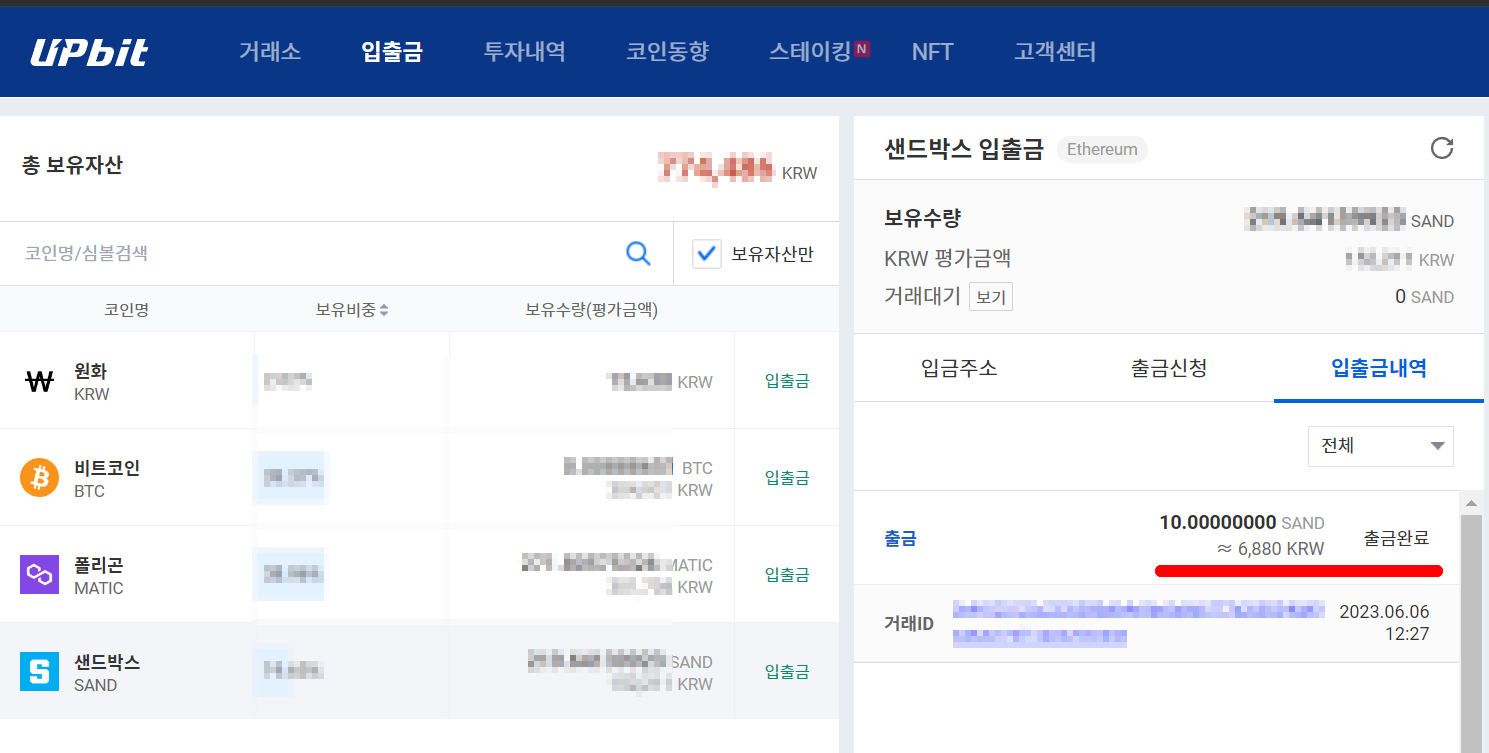Select the 원화 KRW row name
This screenshot has width=1489, height=753.
pyautogui.click(x=92, y=382)
